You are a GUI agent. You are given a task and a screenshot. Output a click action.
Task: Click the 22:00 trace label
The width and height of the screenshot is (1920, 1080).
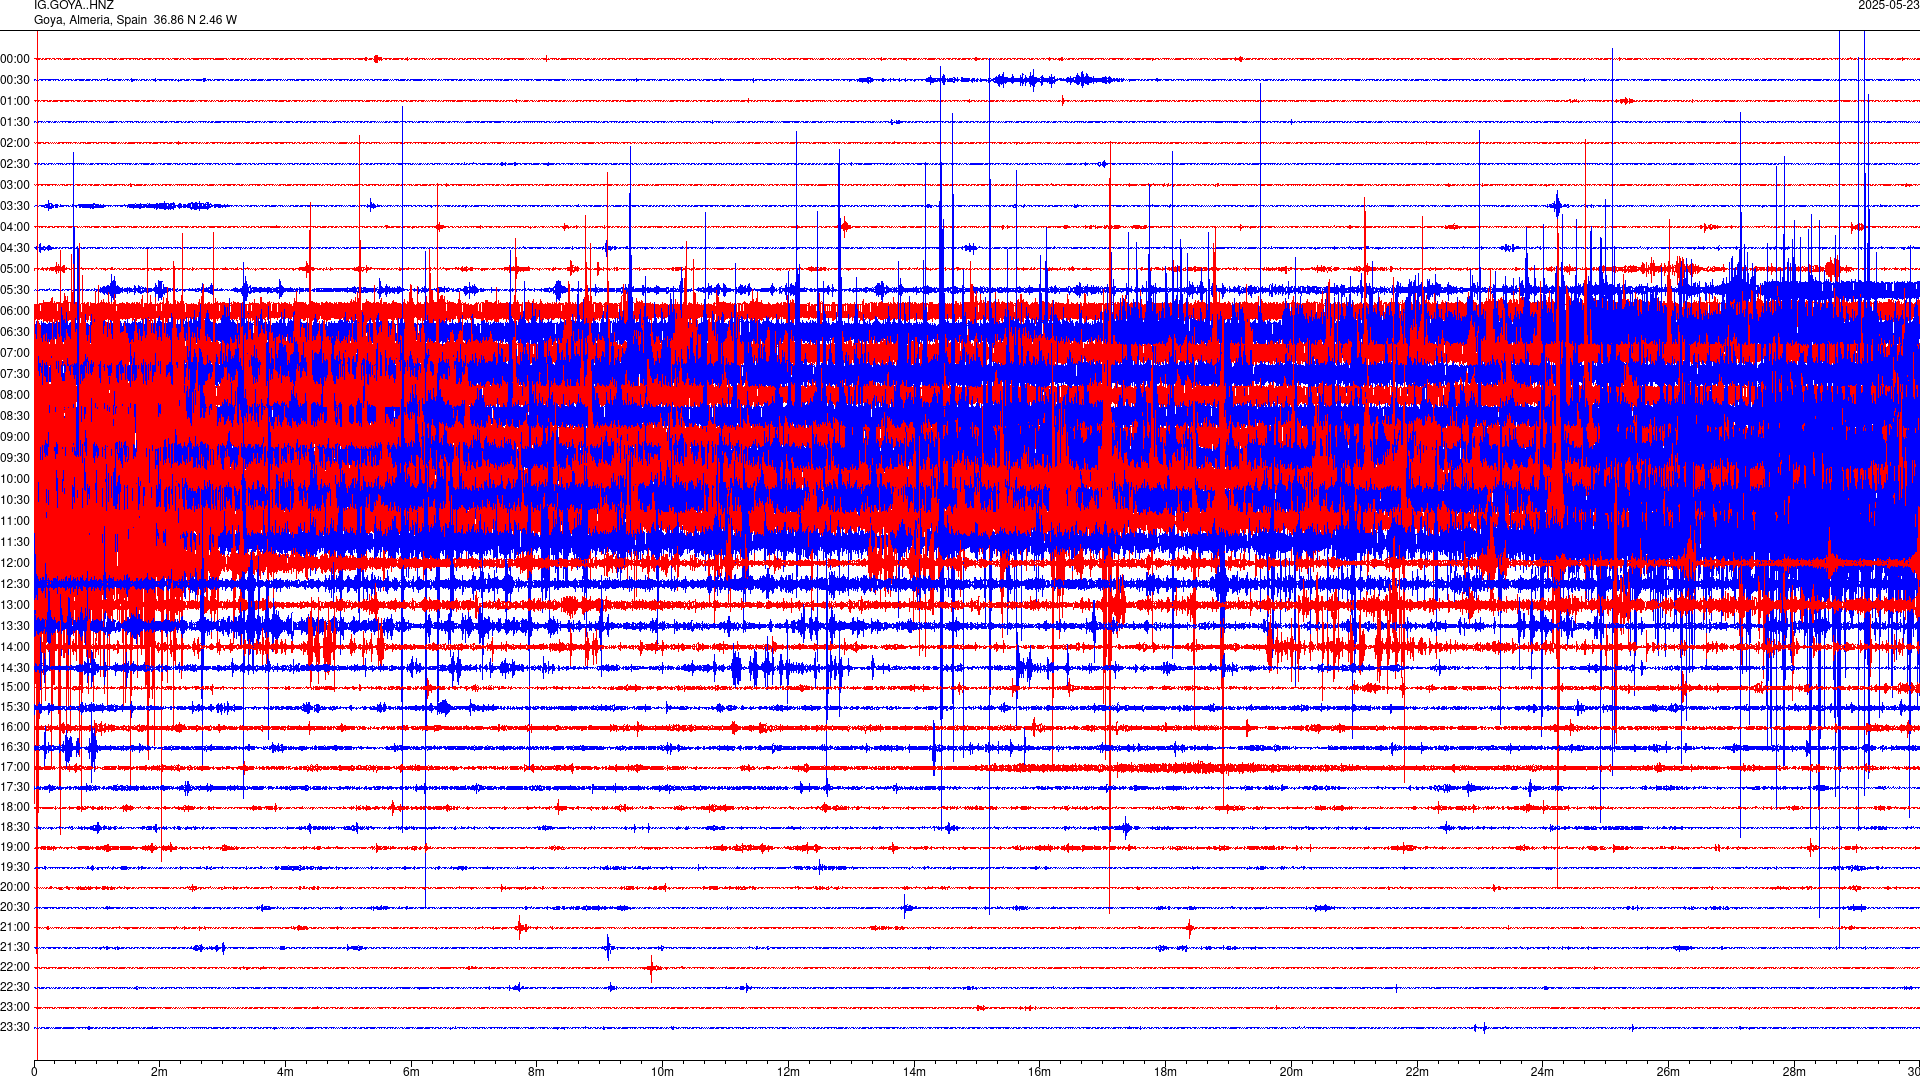coord(15,968)
